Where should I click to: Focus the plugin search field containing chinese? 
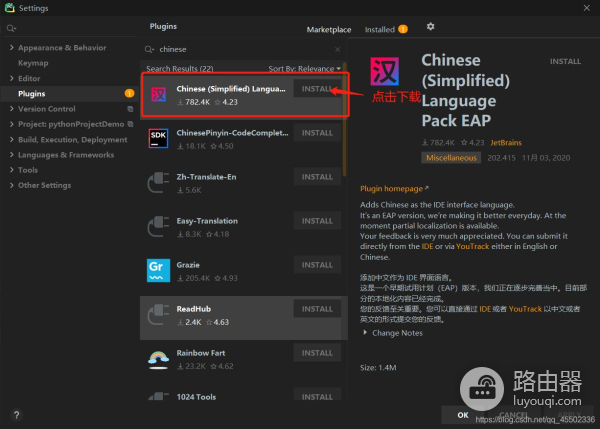click(245, 49)
